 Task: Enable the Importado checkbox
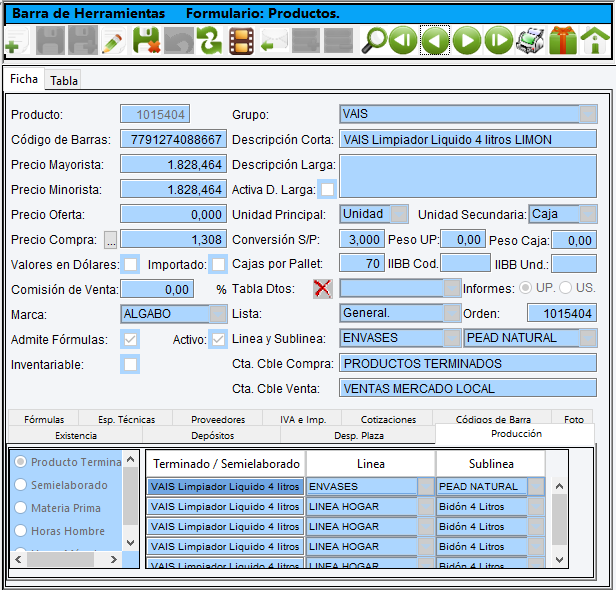pyautogui.click(x=218, y=264)
